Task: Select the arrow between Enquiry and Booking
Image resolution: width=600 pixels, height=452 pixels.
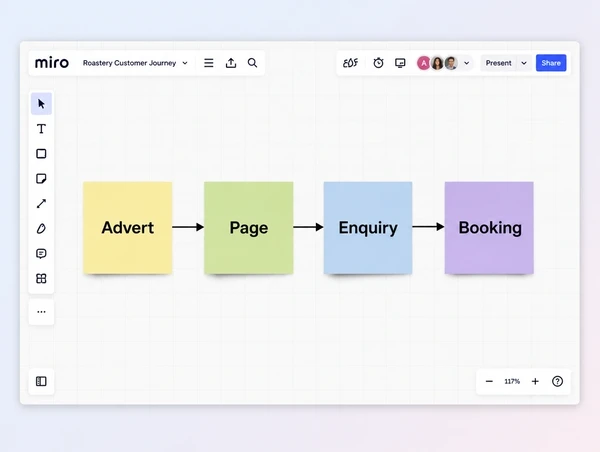Action: click(429, 227)
